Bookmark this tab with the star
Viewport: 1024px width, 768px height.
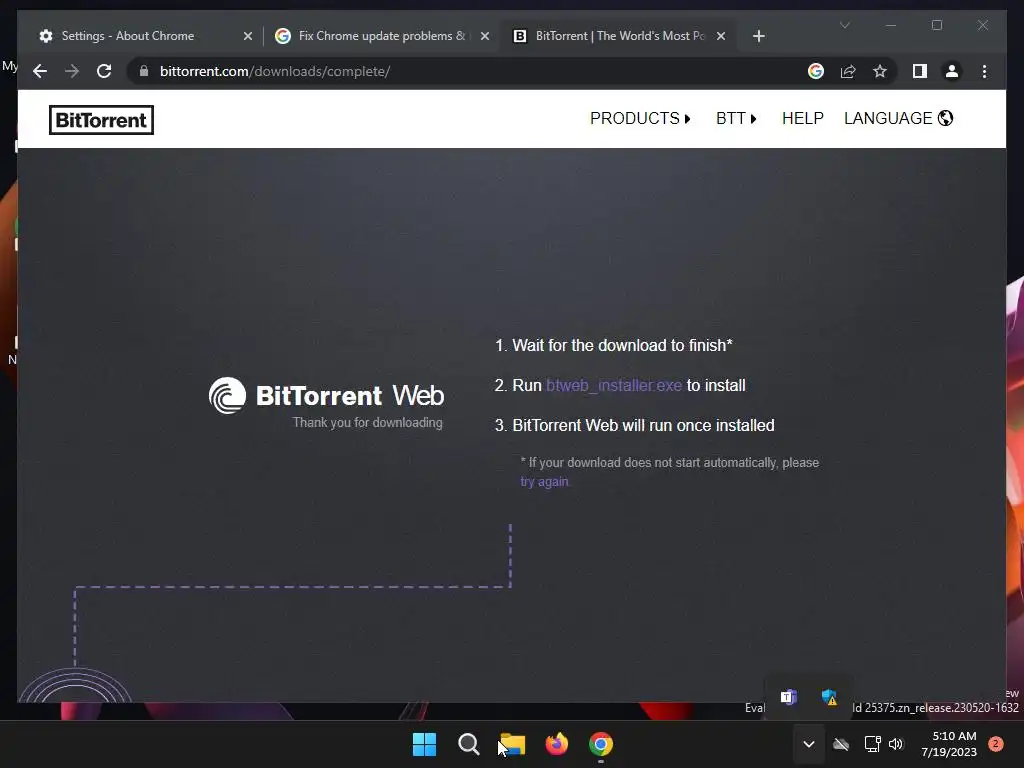pyautogui.click(x=880, y=71)
